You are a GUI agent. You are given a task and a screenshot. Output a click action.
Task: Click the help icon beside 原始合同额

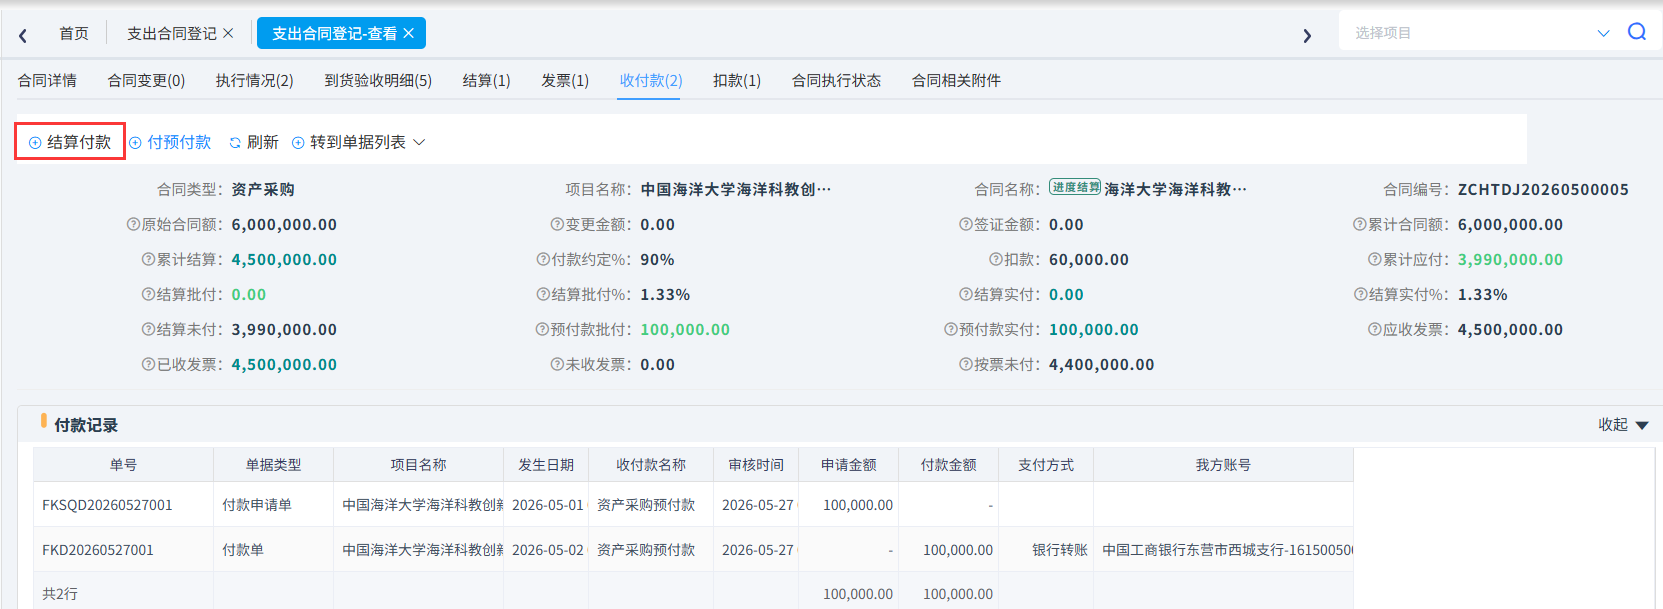133,225
